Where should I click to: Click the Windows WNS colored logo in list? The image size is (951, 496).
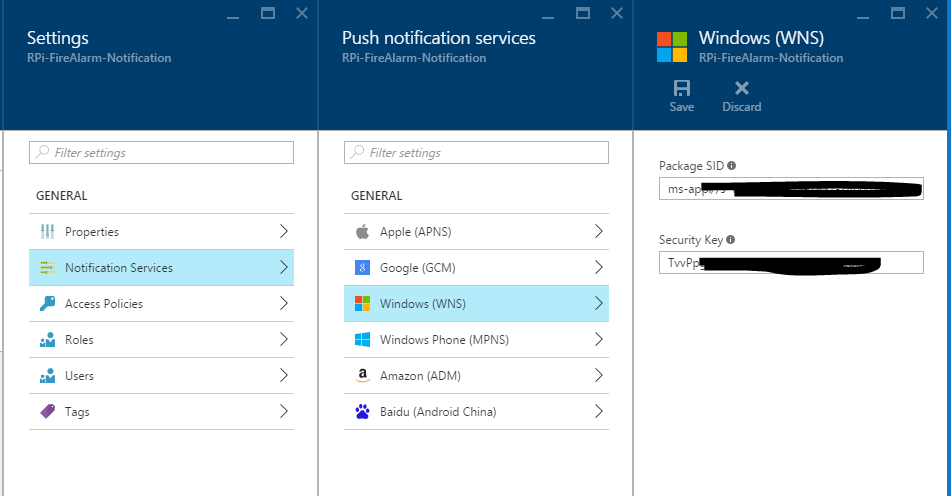tap(362, 304)
